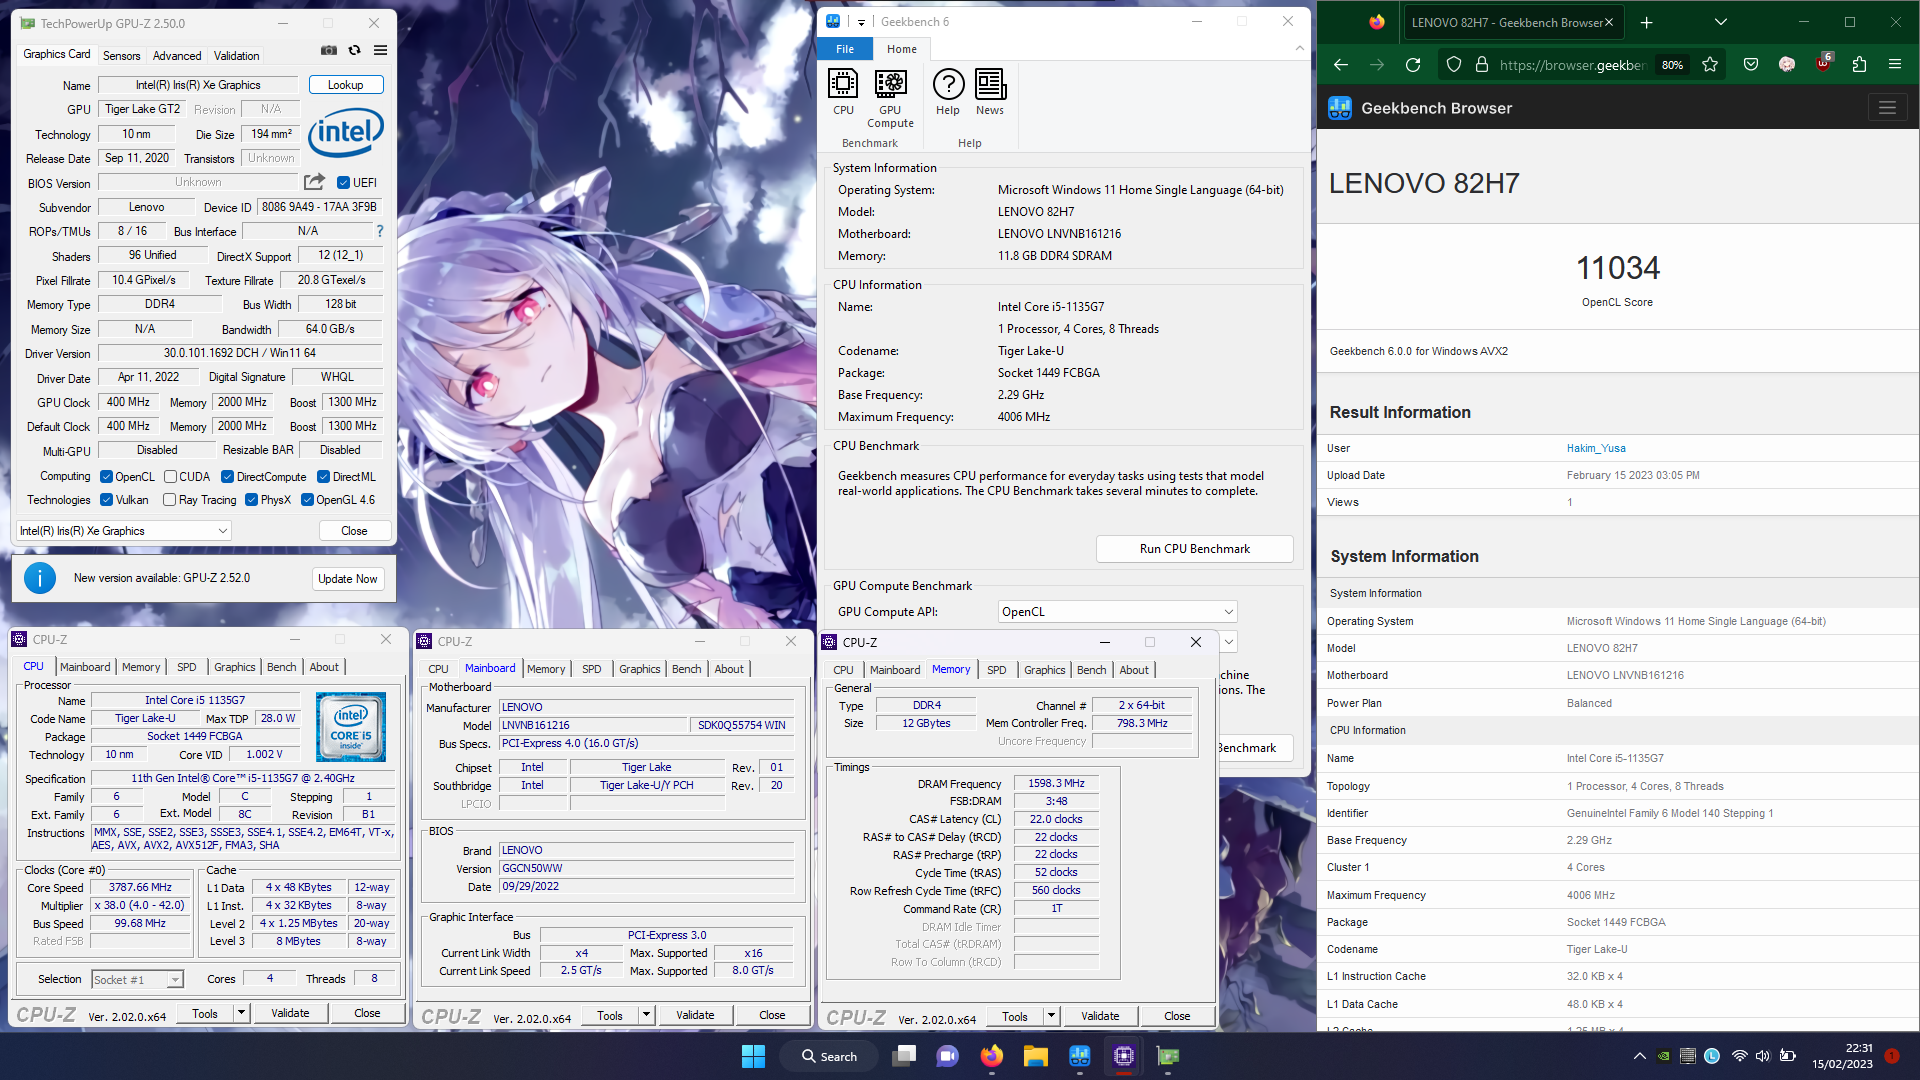Click 80% zoom indicator in address bar

click(1672, 65)
